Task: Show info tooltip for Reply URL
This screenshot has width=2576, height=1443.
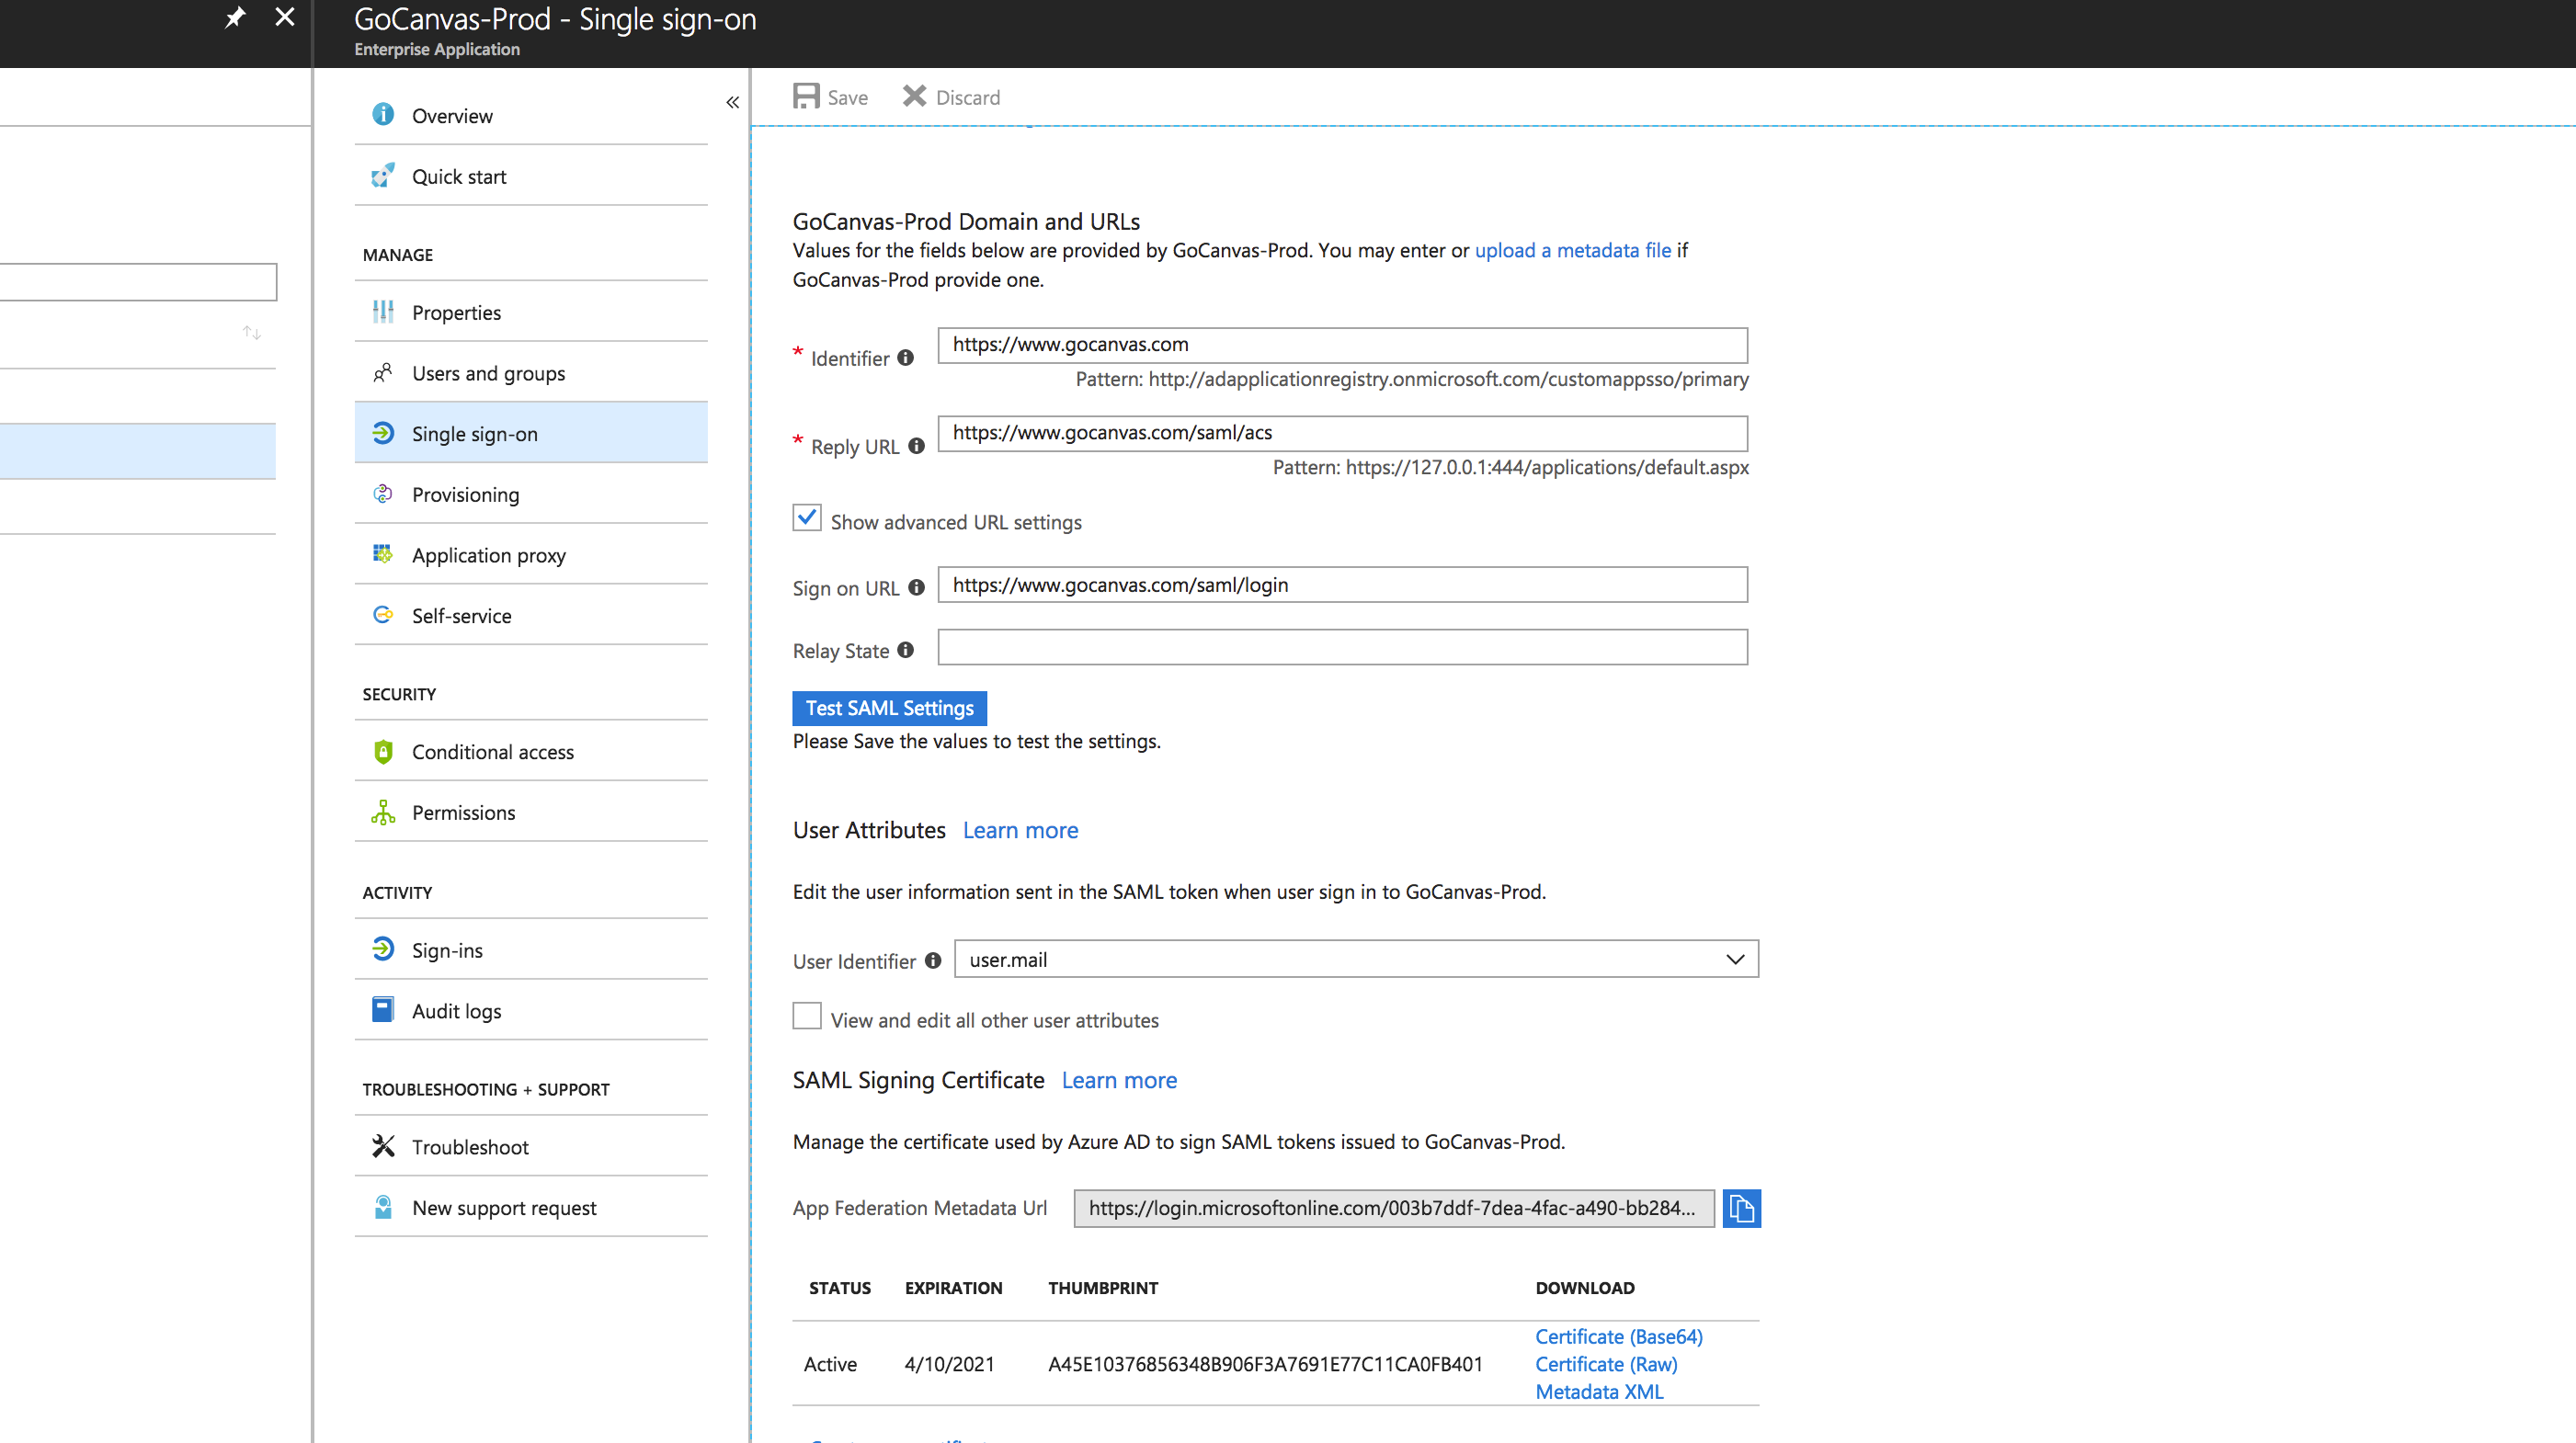Action: click(x=916, y=446)
